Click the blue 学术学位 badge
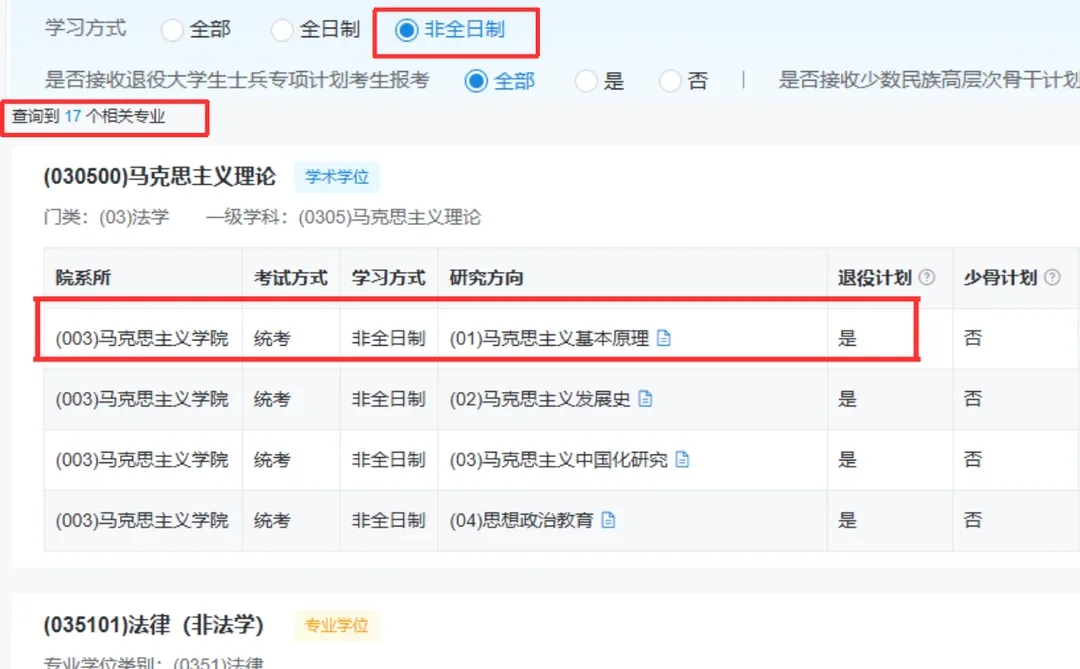1080x669 pixels. [x=337, y=177]
